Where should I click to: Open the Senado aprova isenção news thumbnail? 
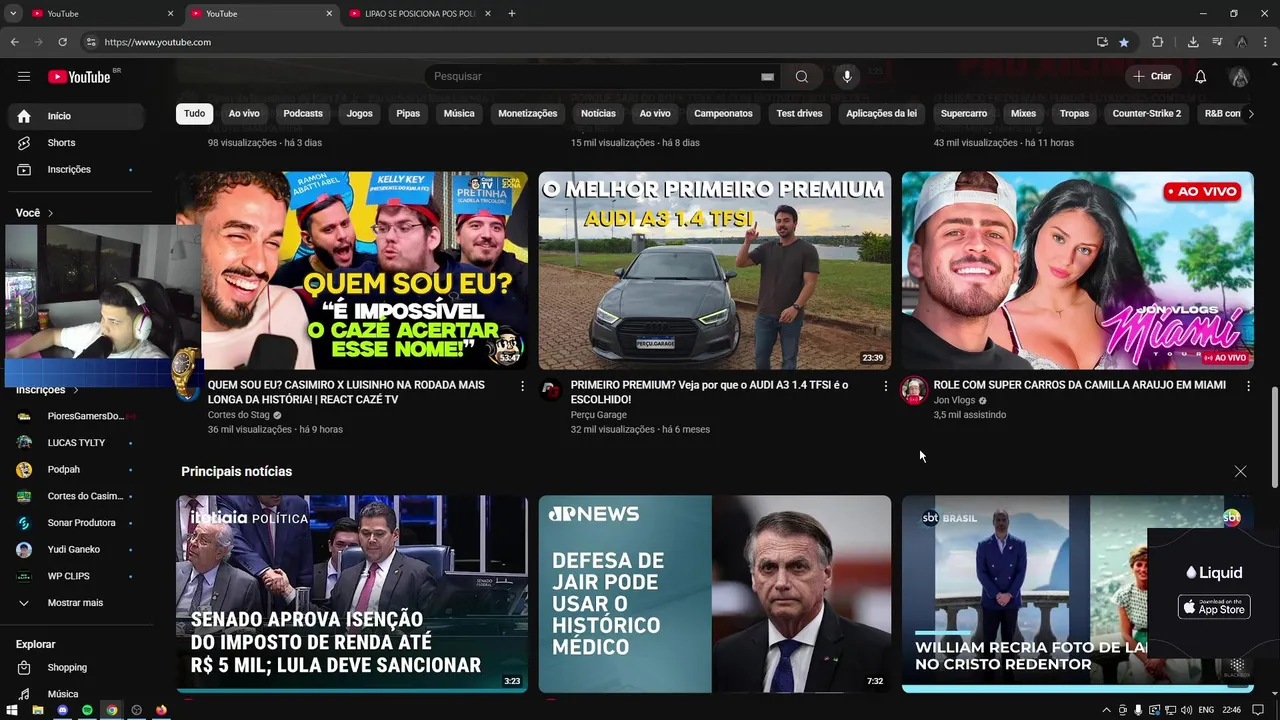352,594
